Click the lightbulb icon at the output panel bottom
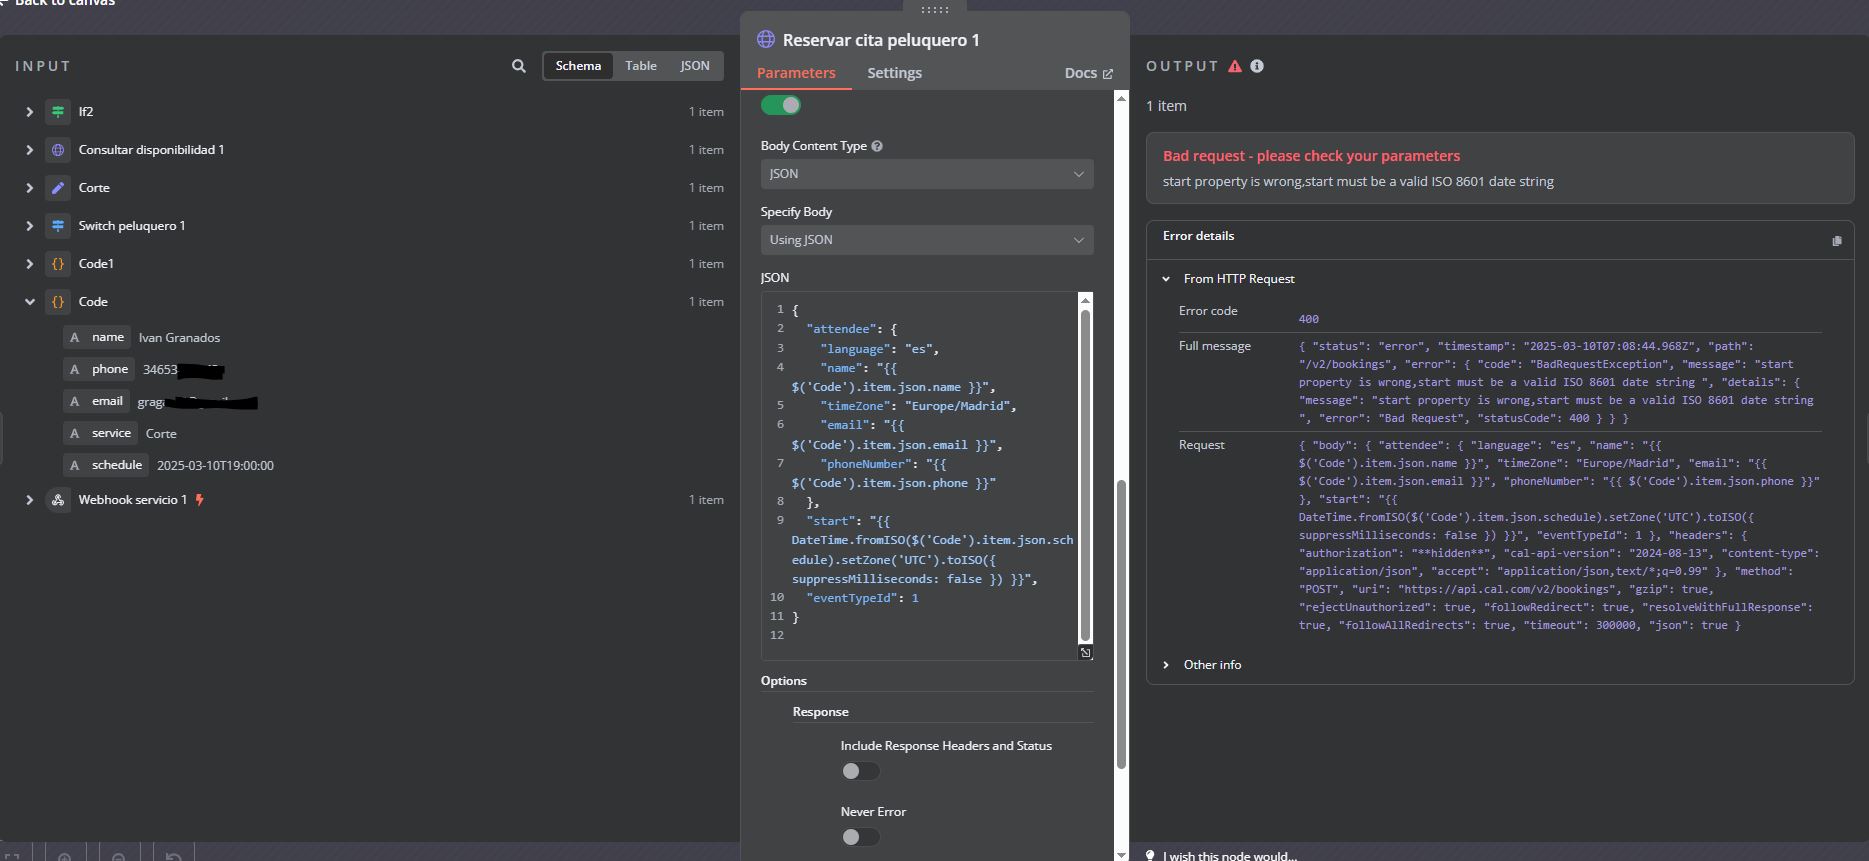Screen dimensions: 1869x861 tap(1150, 855)
